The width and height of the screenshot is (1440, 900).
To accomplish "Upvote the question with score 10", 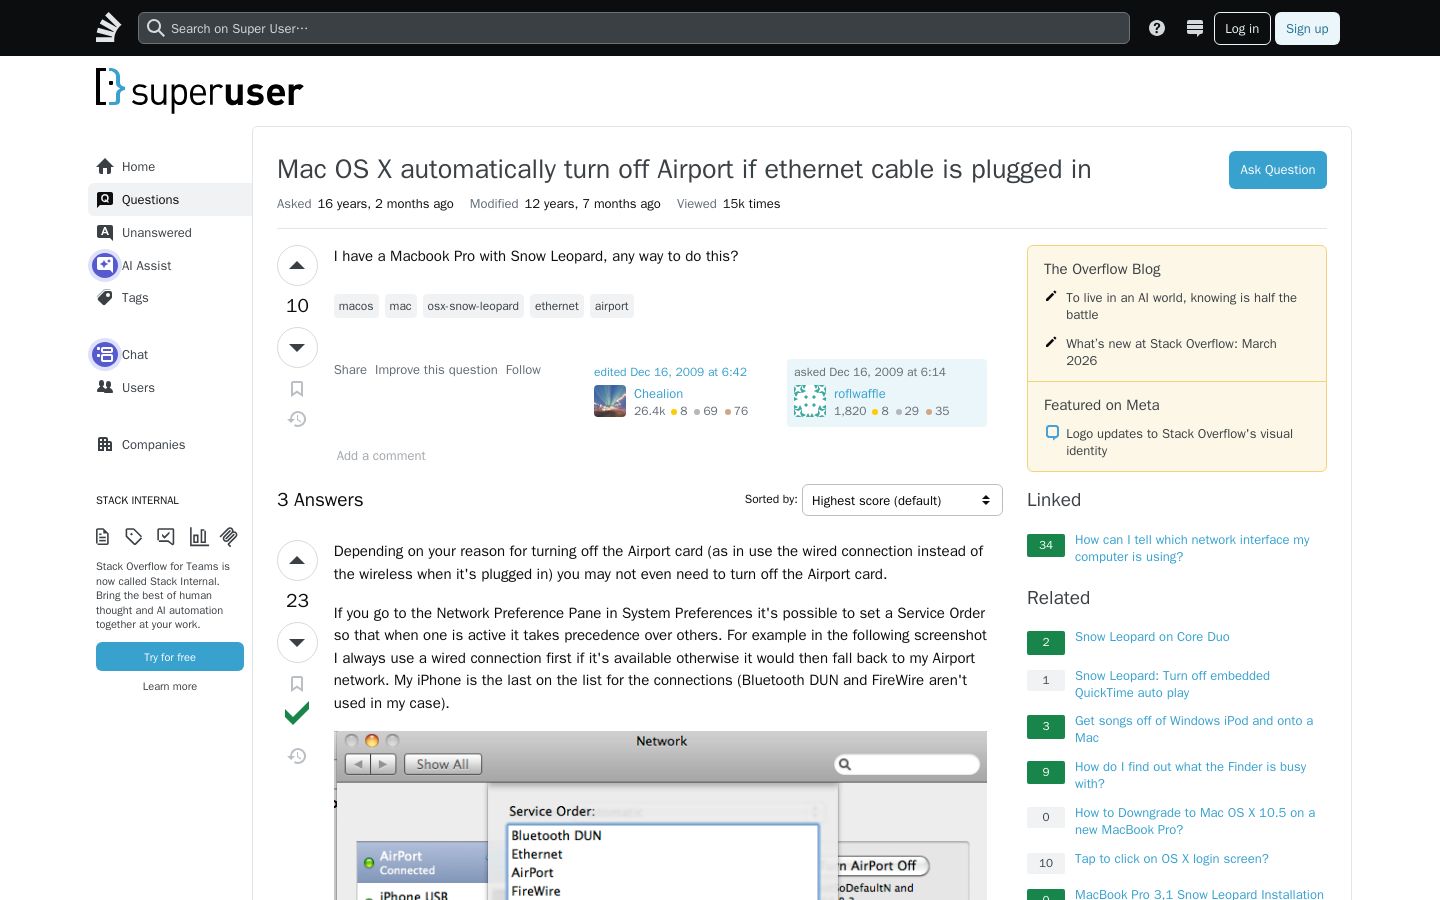I will [x=297, y=265].
